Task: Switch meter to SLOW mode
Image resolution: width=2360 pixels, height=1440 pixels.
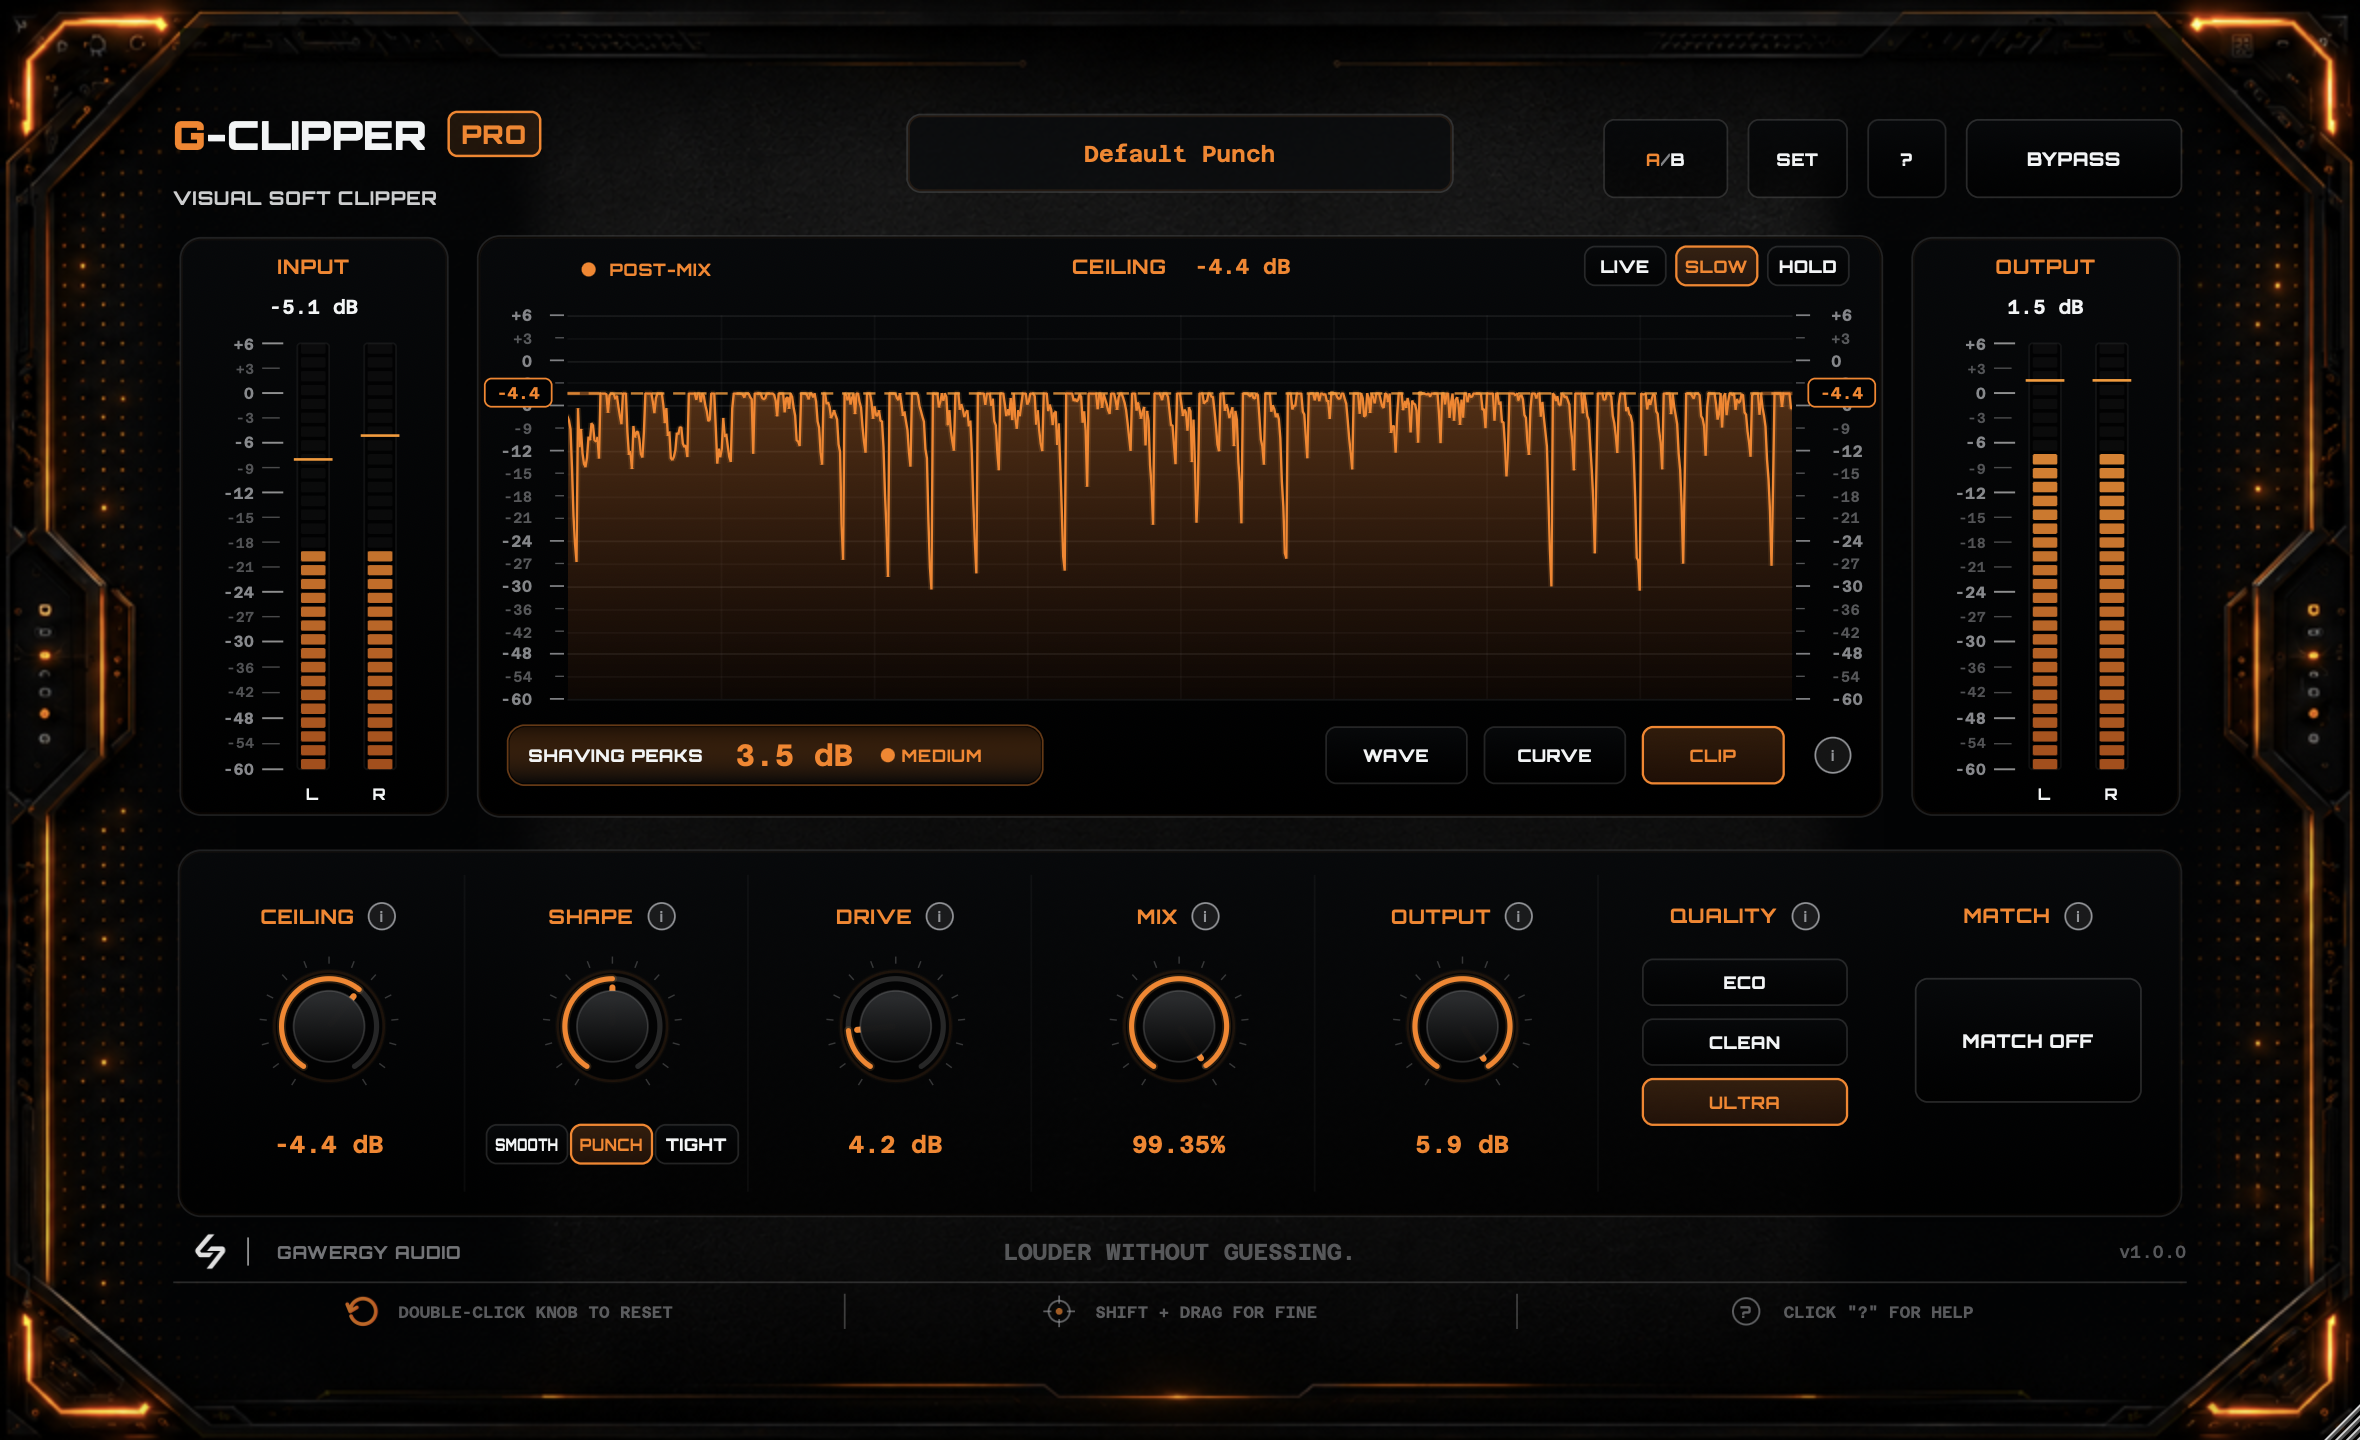Action: click(x=1716, y=267)
